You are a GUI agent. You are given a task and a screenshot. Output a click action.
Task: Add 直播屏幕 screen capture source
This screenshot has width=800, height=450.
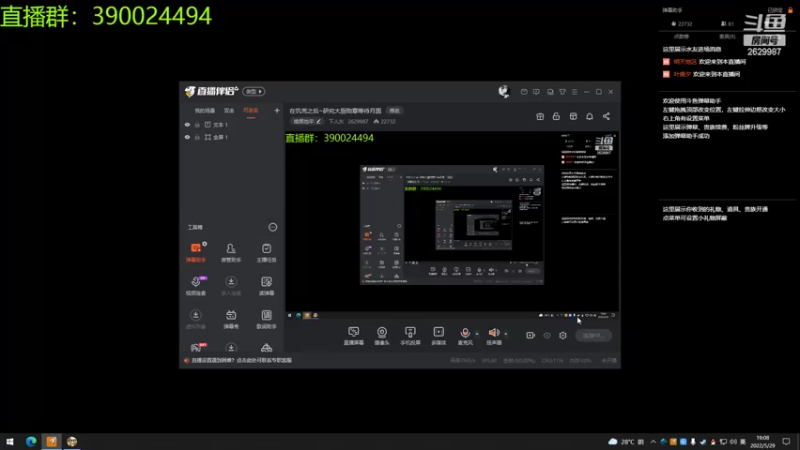tap(354, 336)
